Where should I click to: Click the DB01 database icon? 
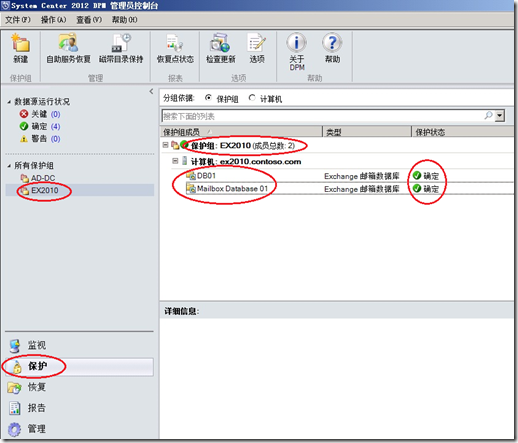pyautogui.click(x=191, y=175)
